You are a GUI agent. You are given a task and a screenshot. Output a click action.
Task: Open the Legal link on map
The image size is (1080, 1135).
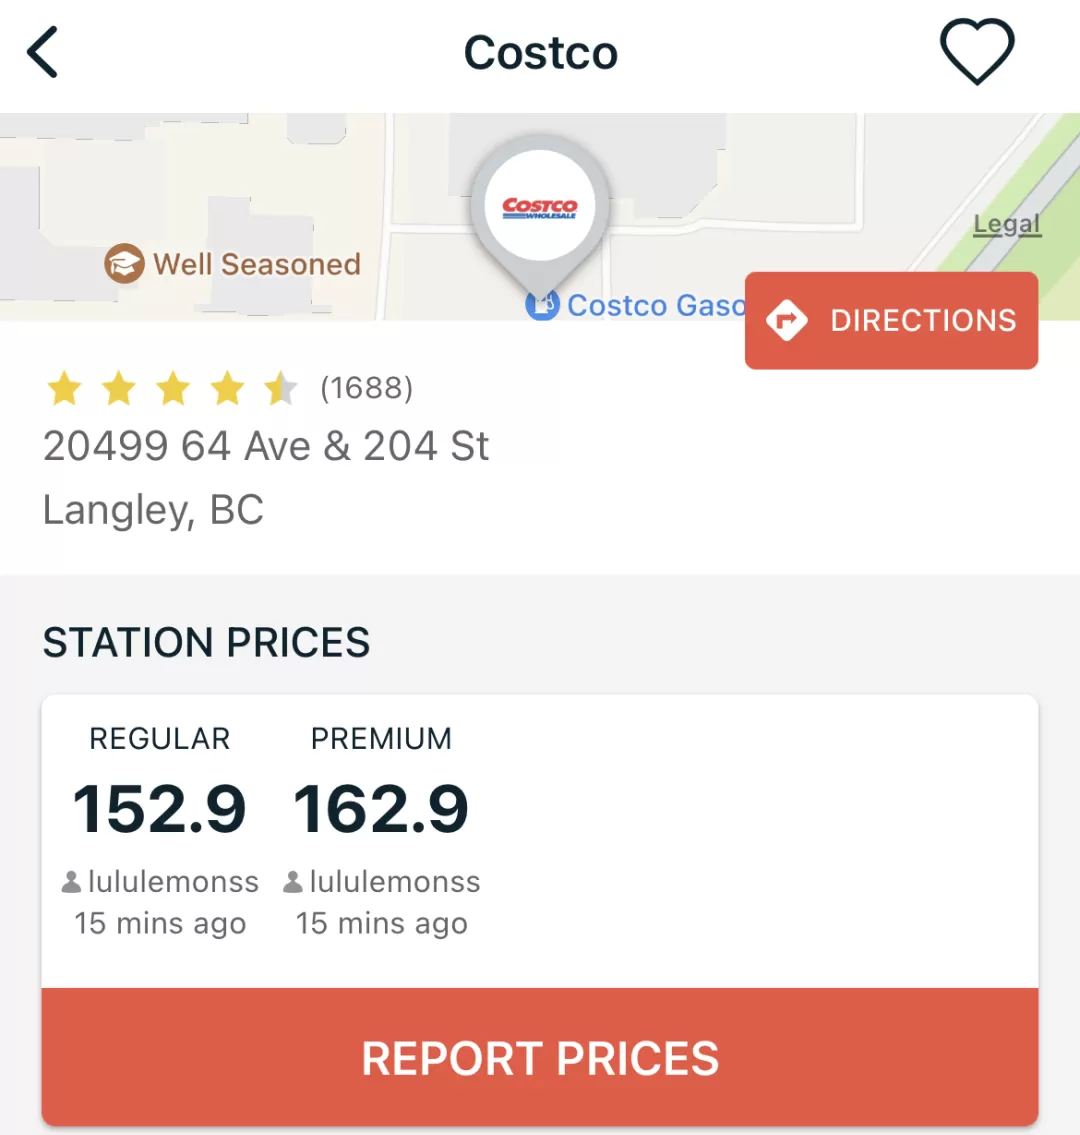1007,224
